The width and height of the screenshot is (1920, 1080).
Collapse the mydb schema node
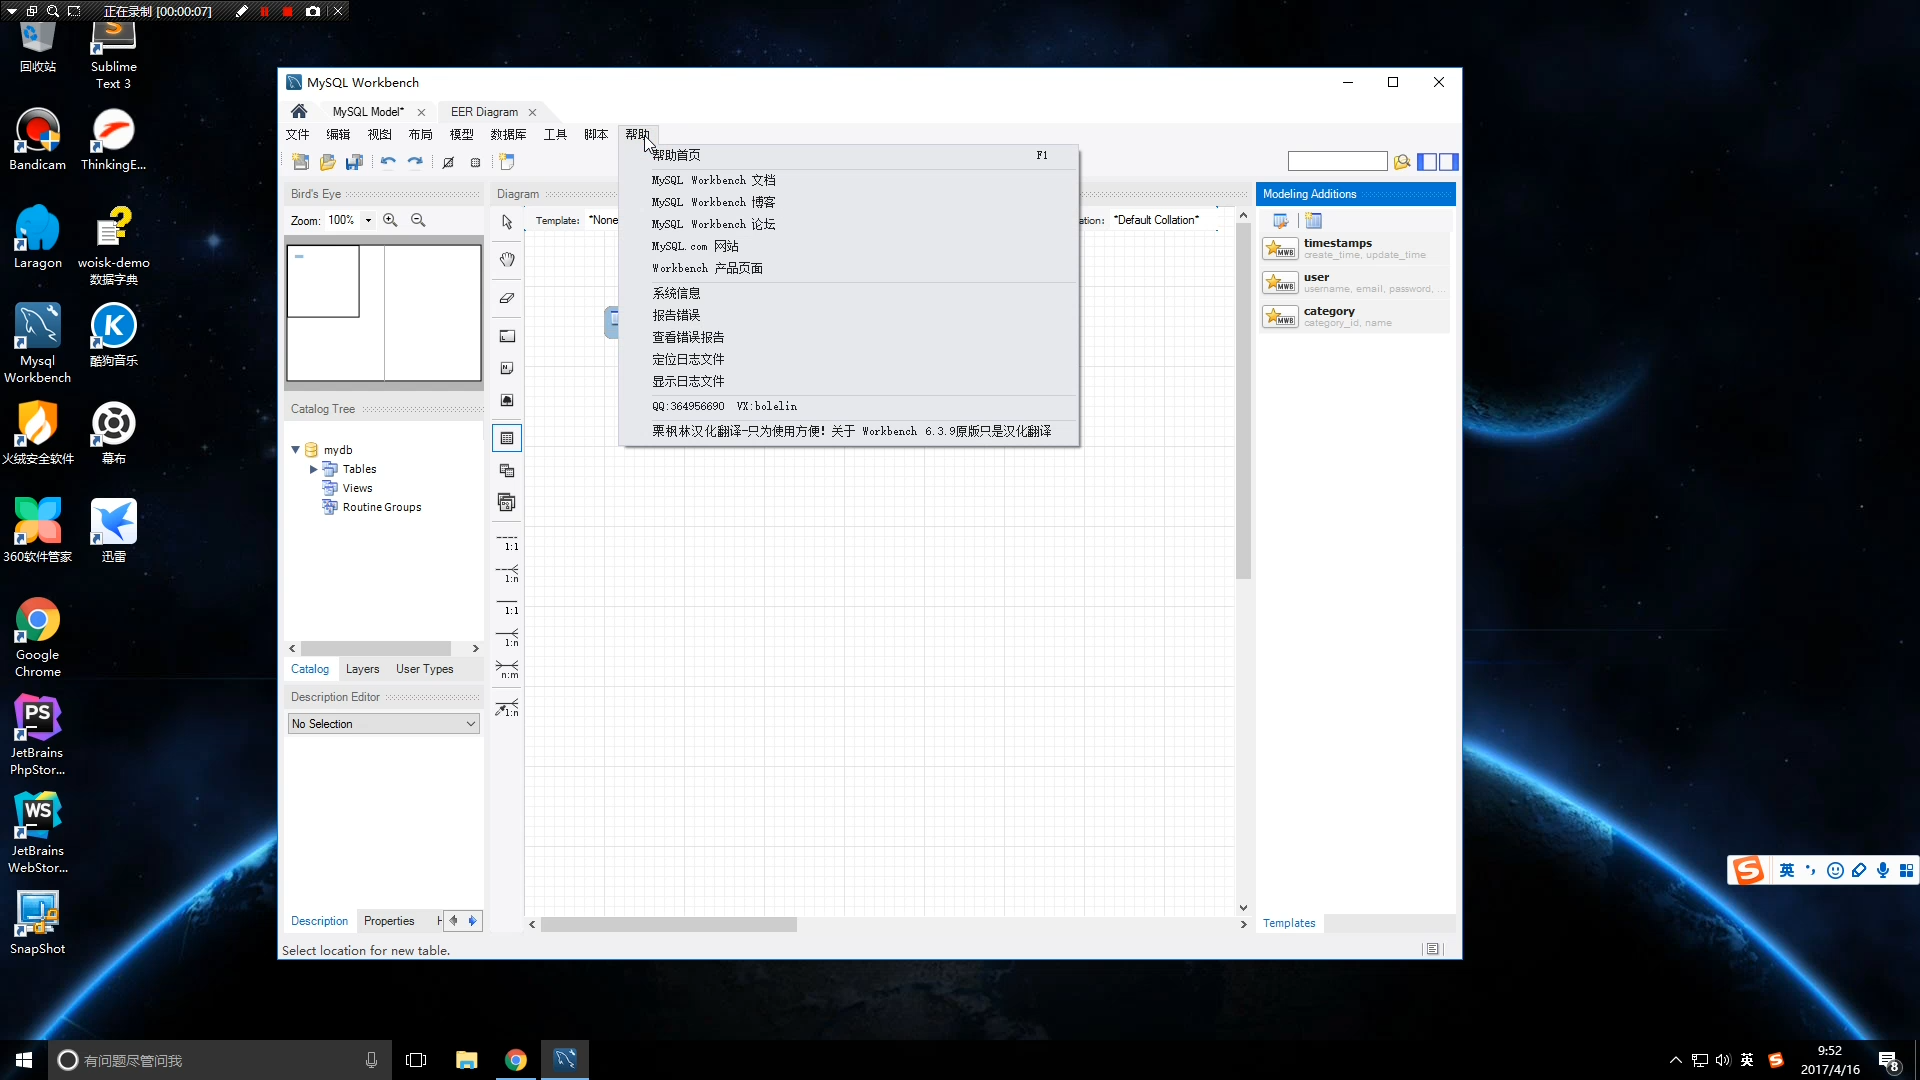[296, 450]
